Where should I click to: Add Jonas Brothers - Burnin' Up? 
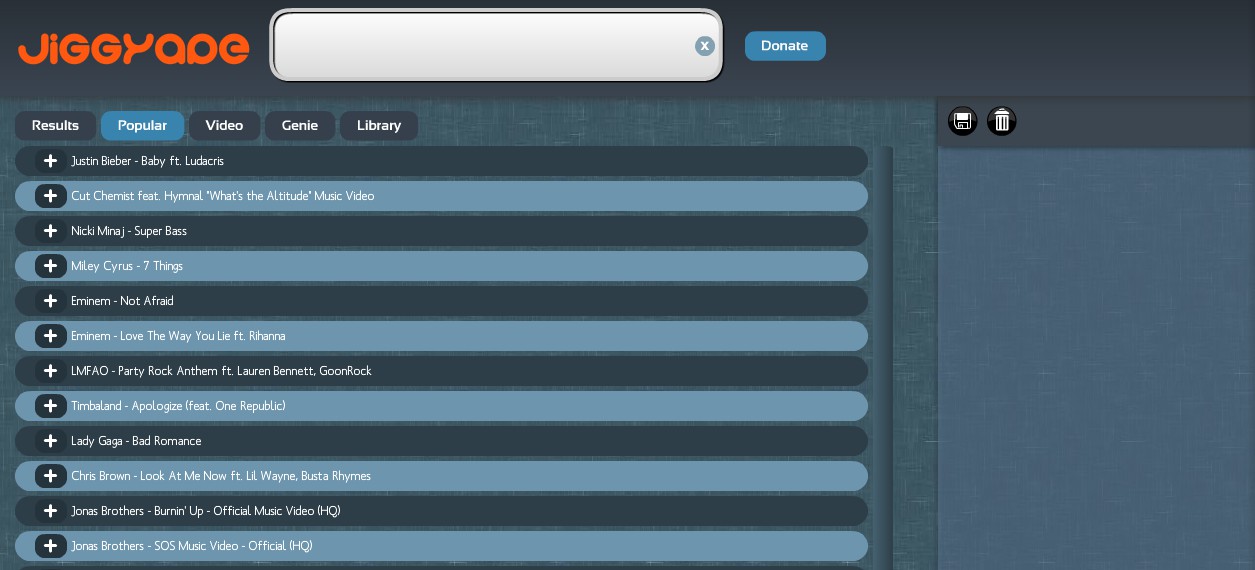click(50, 511)
